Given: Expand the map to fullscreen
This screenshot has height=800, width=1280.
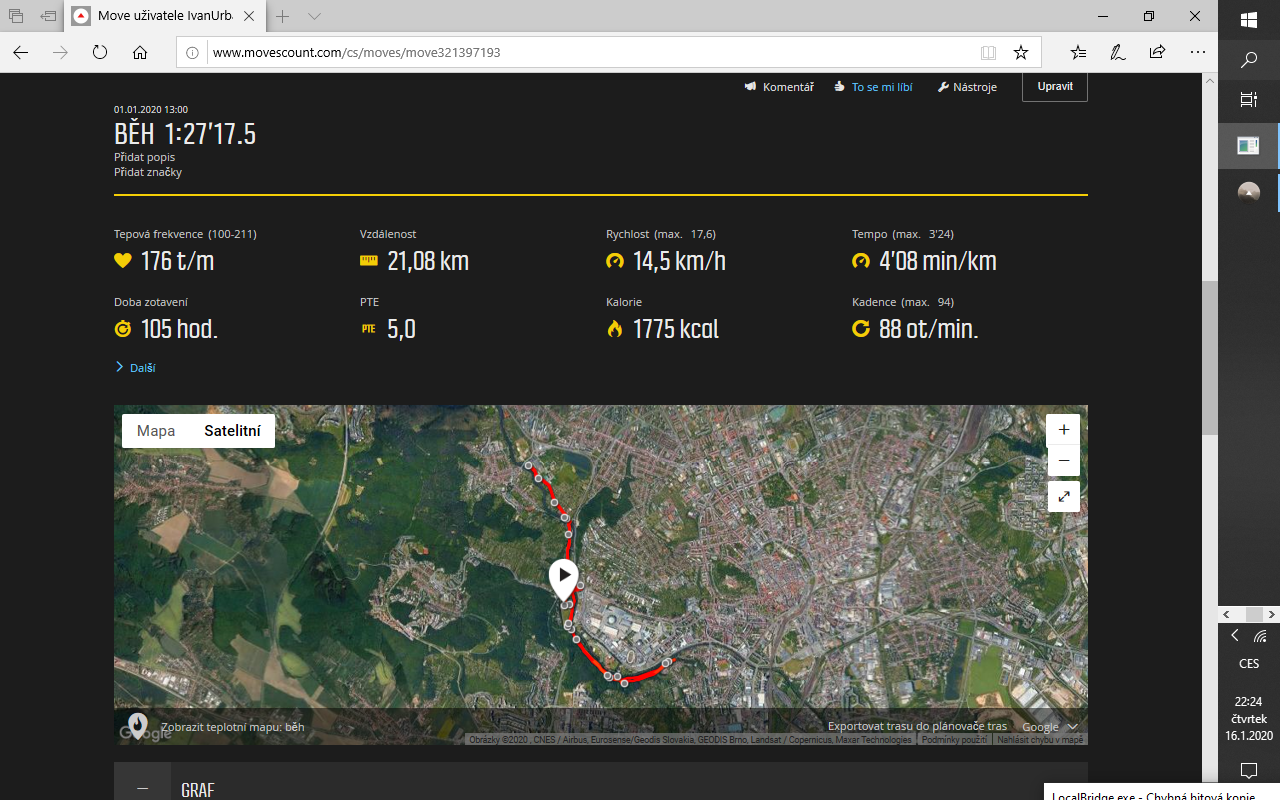Looking at the screenshot, I should point(1063,496).
